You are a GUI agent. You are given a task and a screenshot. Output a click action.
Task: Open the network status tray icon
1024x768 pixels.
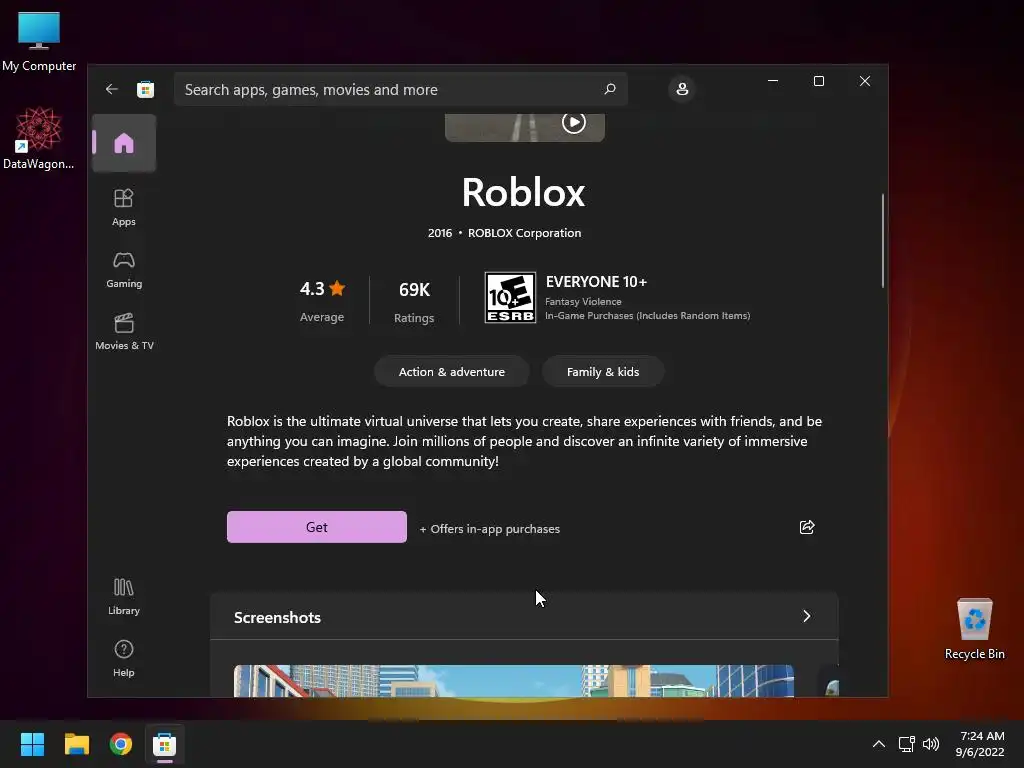906,744
